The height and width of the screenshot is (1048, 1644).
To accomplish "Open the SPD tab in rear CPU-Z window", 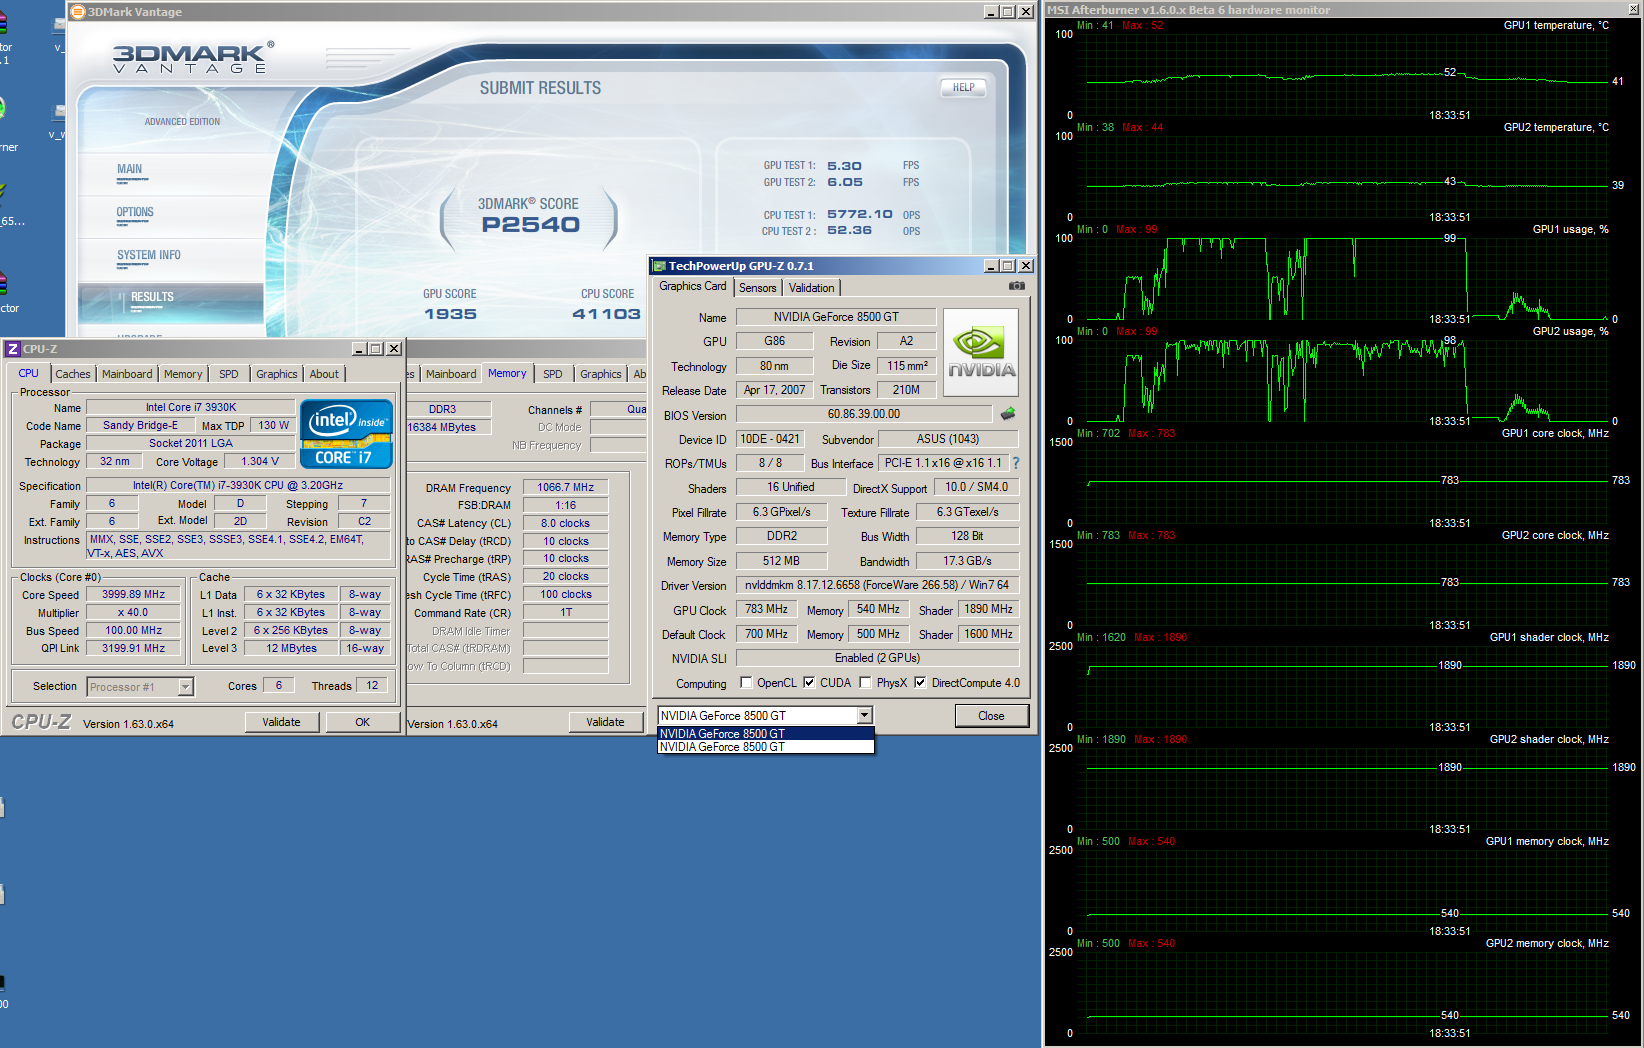I will point(553,374).
